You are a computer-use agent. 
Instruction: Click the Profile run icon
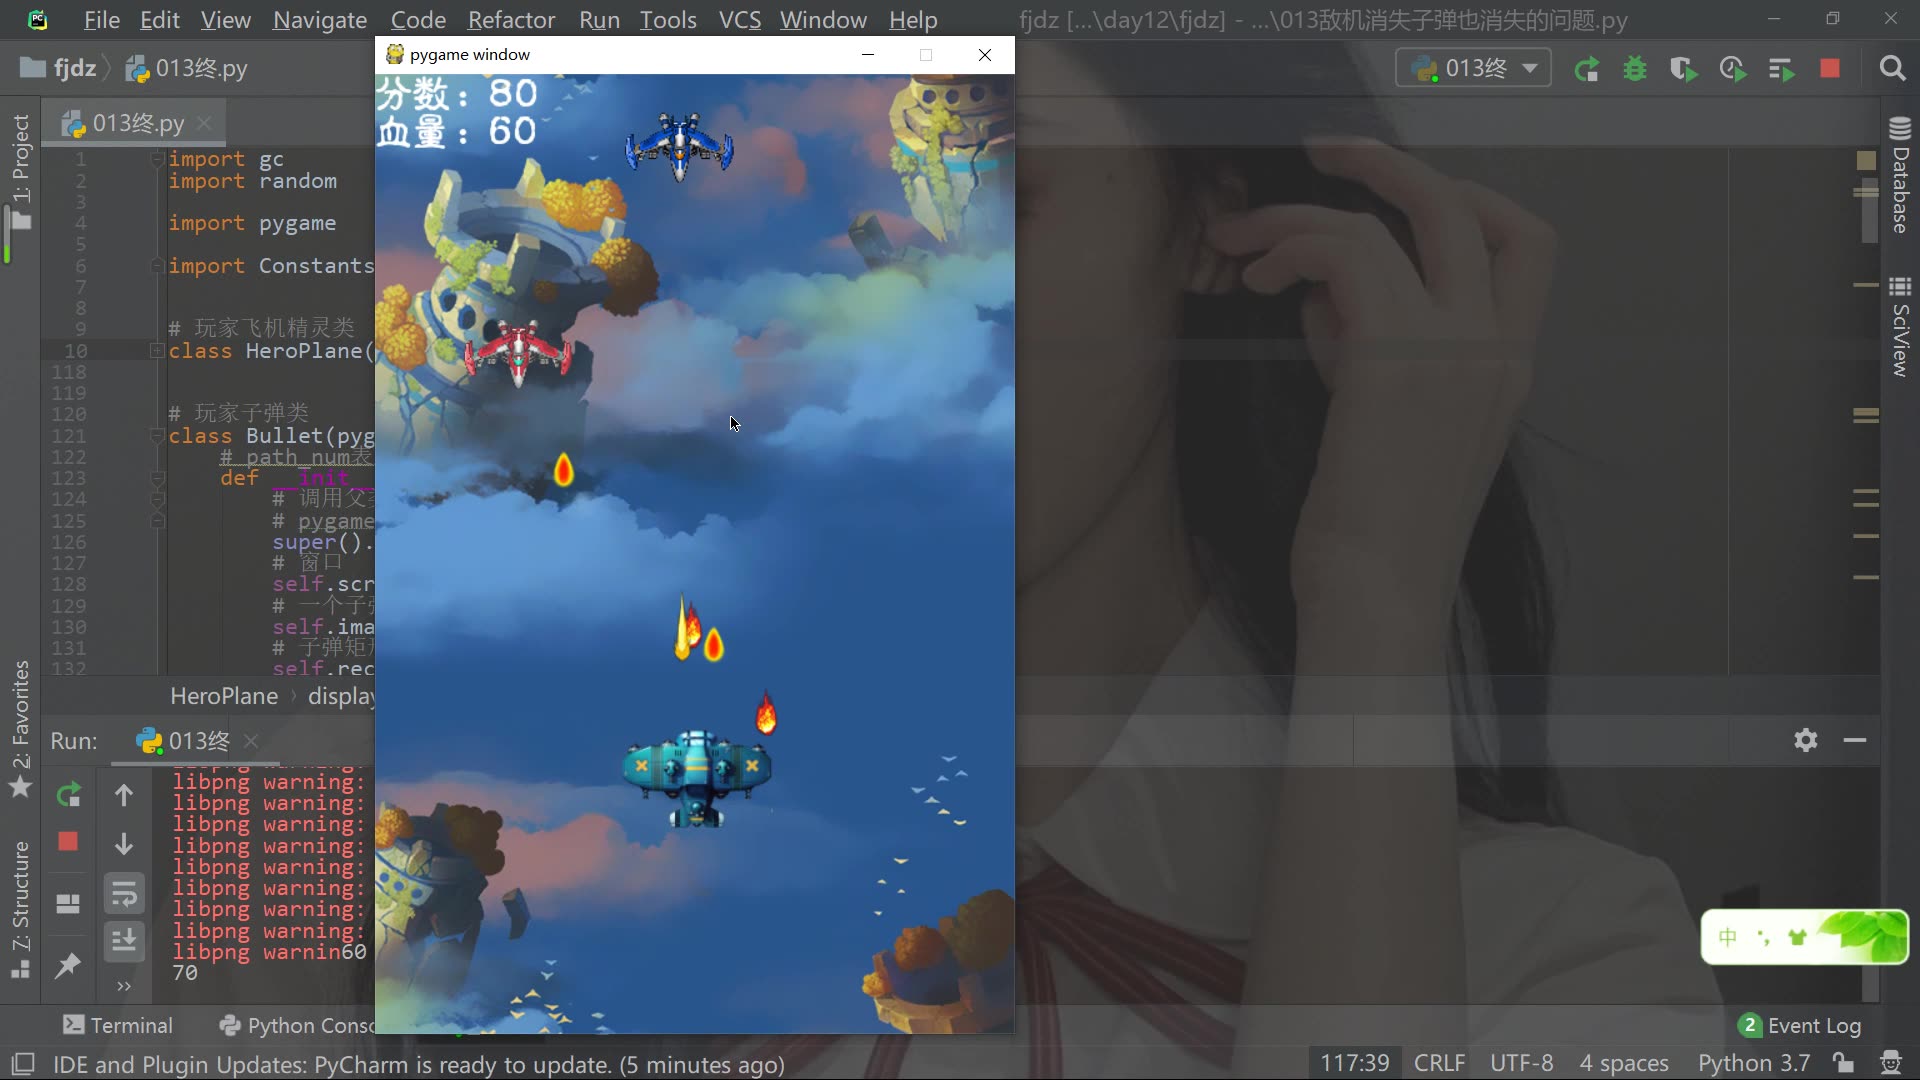click(1732, 69)
